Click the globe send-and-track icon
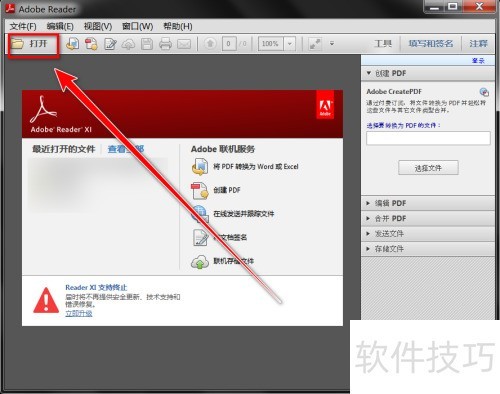500x394 pixels. [x=199, y=214]
